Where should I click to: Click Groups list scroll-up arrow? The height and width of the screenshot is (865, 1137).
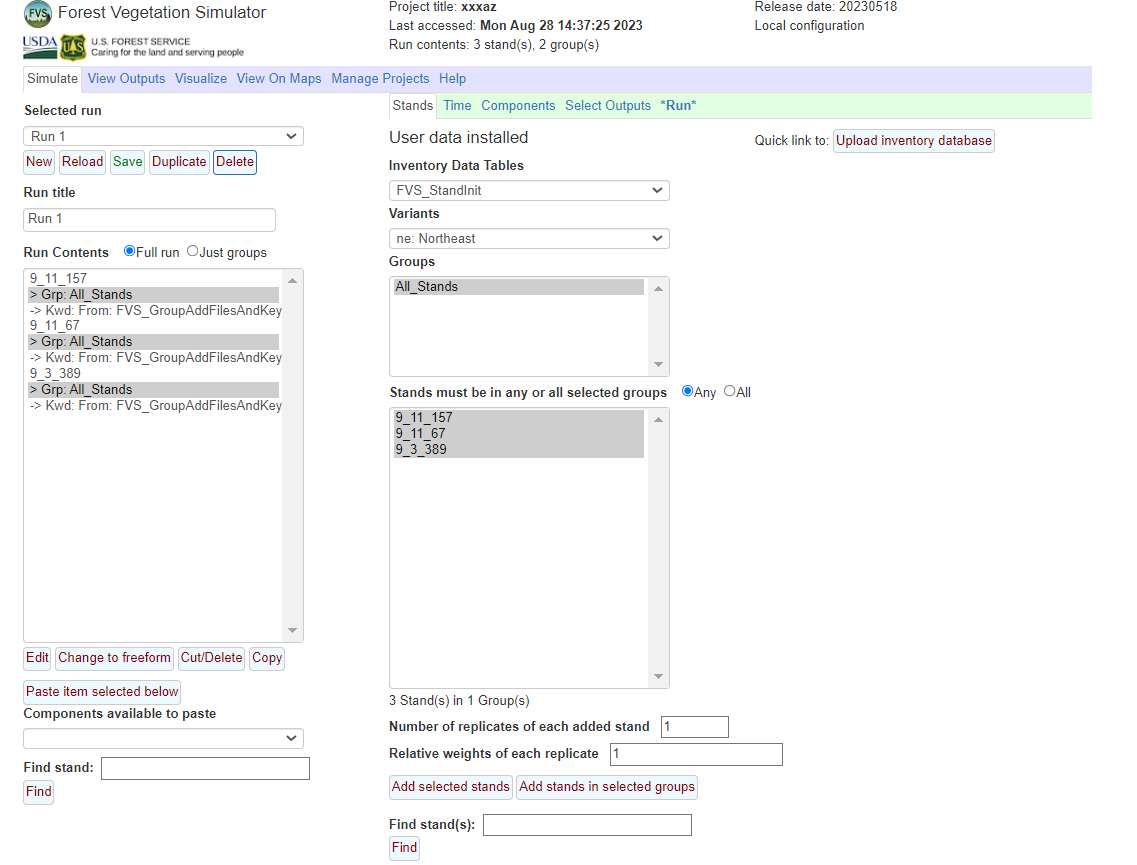click(x=658, y=289)
